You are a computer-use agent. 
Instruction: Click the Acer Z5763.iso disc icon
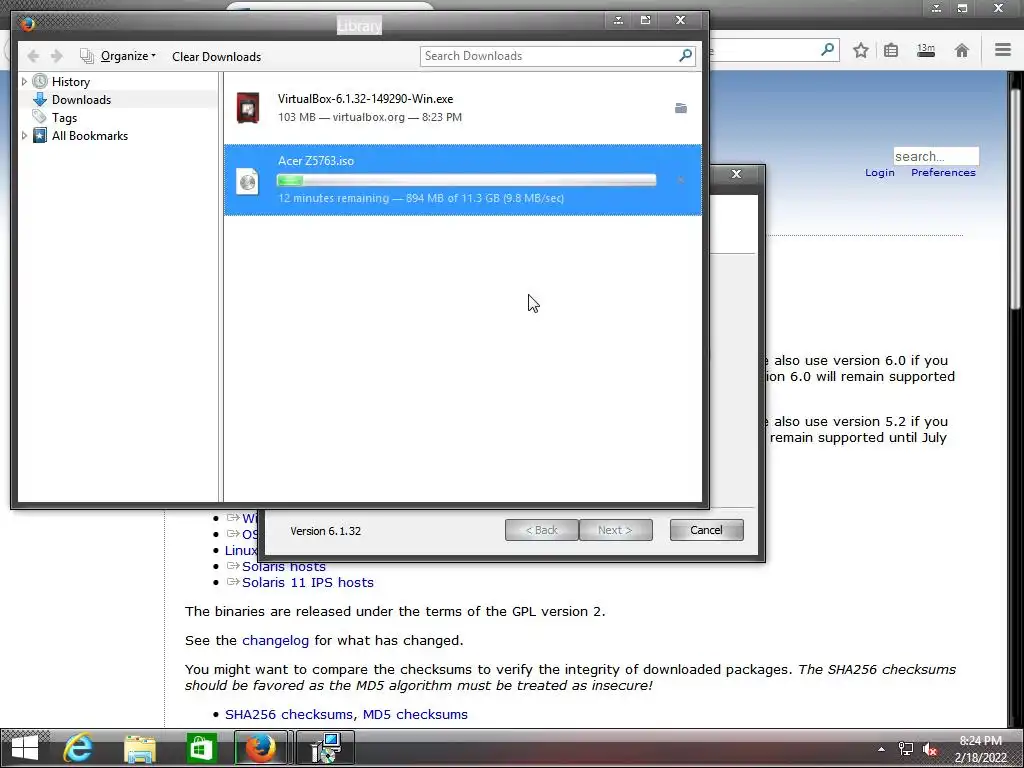248,182
